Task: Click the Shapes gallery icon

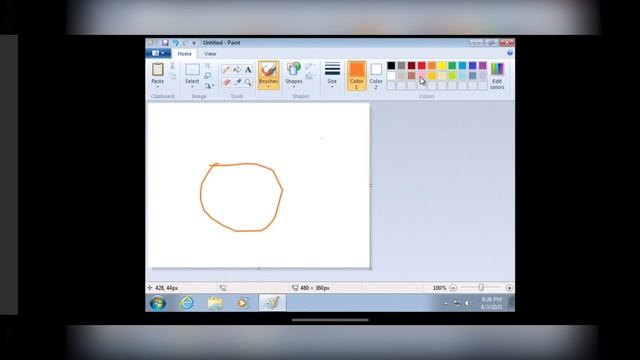Action: 293,69
